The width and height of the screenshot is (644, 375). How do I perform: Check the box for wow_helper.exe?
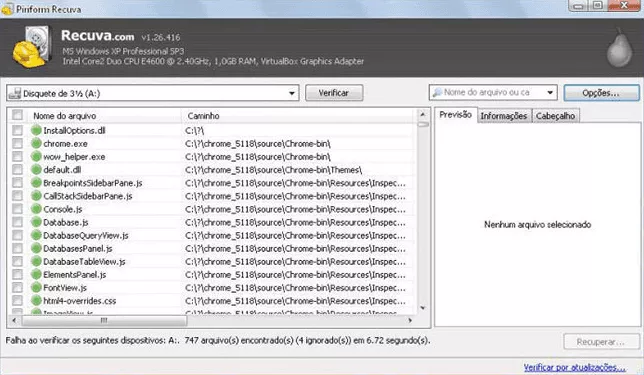pyautogui.click(x=17, y=157)
